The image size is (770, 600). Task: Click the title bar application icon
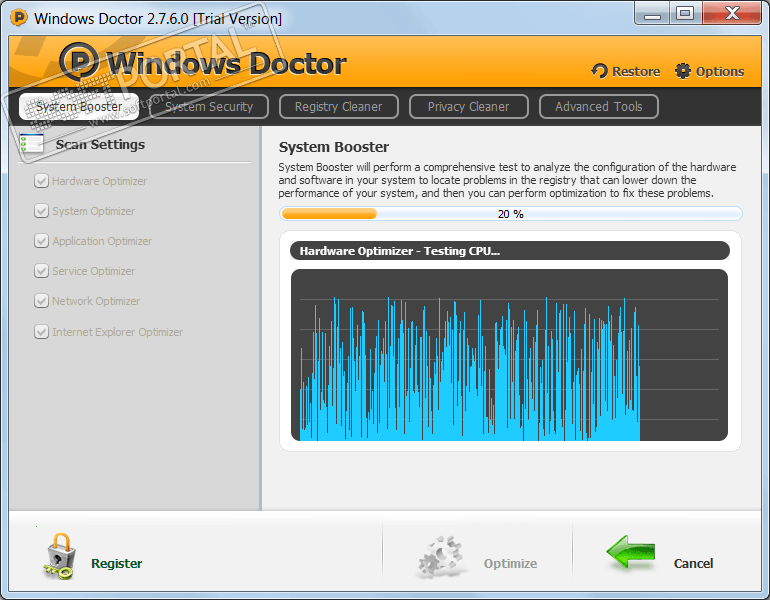pos(19,18)
